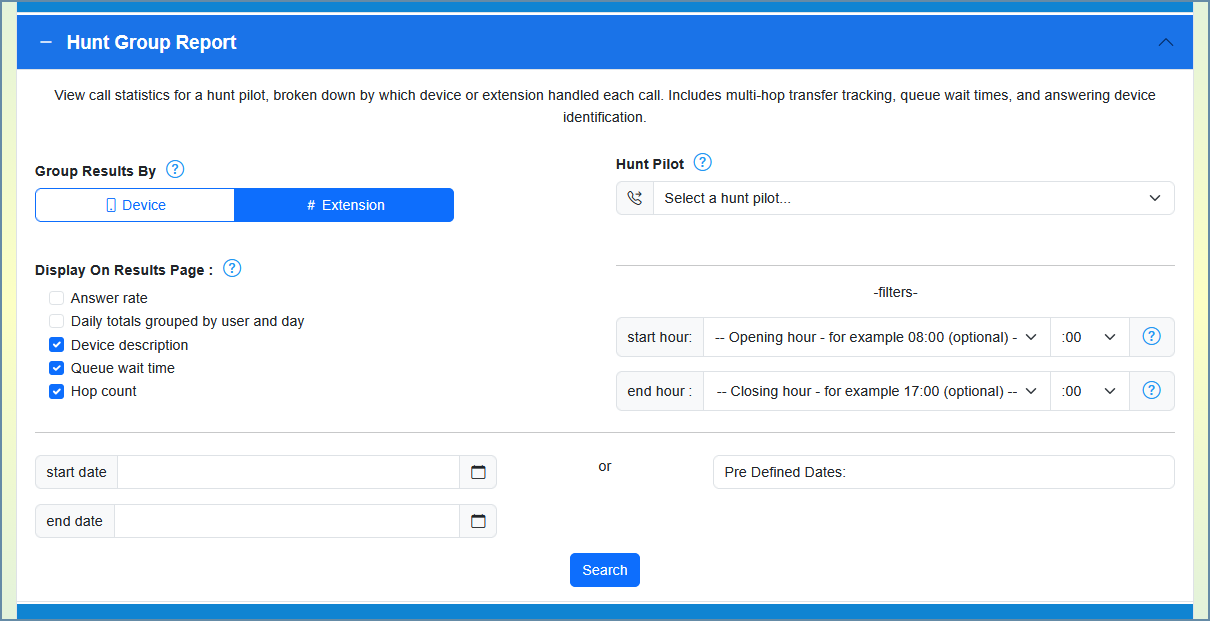This screenshot has height=621, width=1210.
Task: Enable the Answer rate checkbox
Action: [57, 298]
